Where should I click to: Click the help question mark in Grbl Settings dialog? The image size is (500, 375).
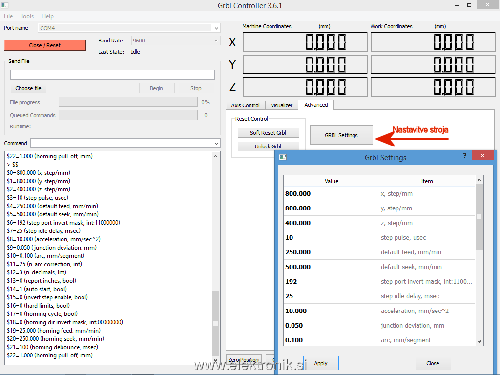point(464,156)
